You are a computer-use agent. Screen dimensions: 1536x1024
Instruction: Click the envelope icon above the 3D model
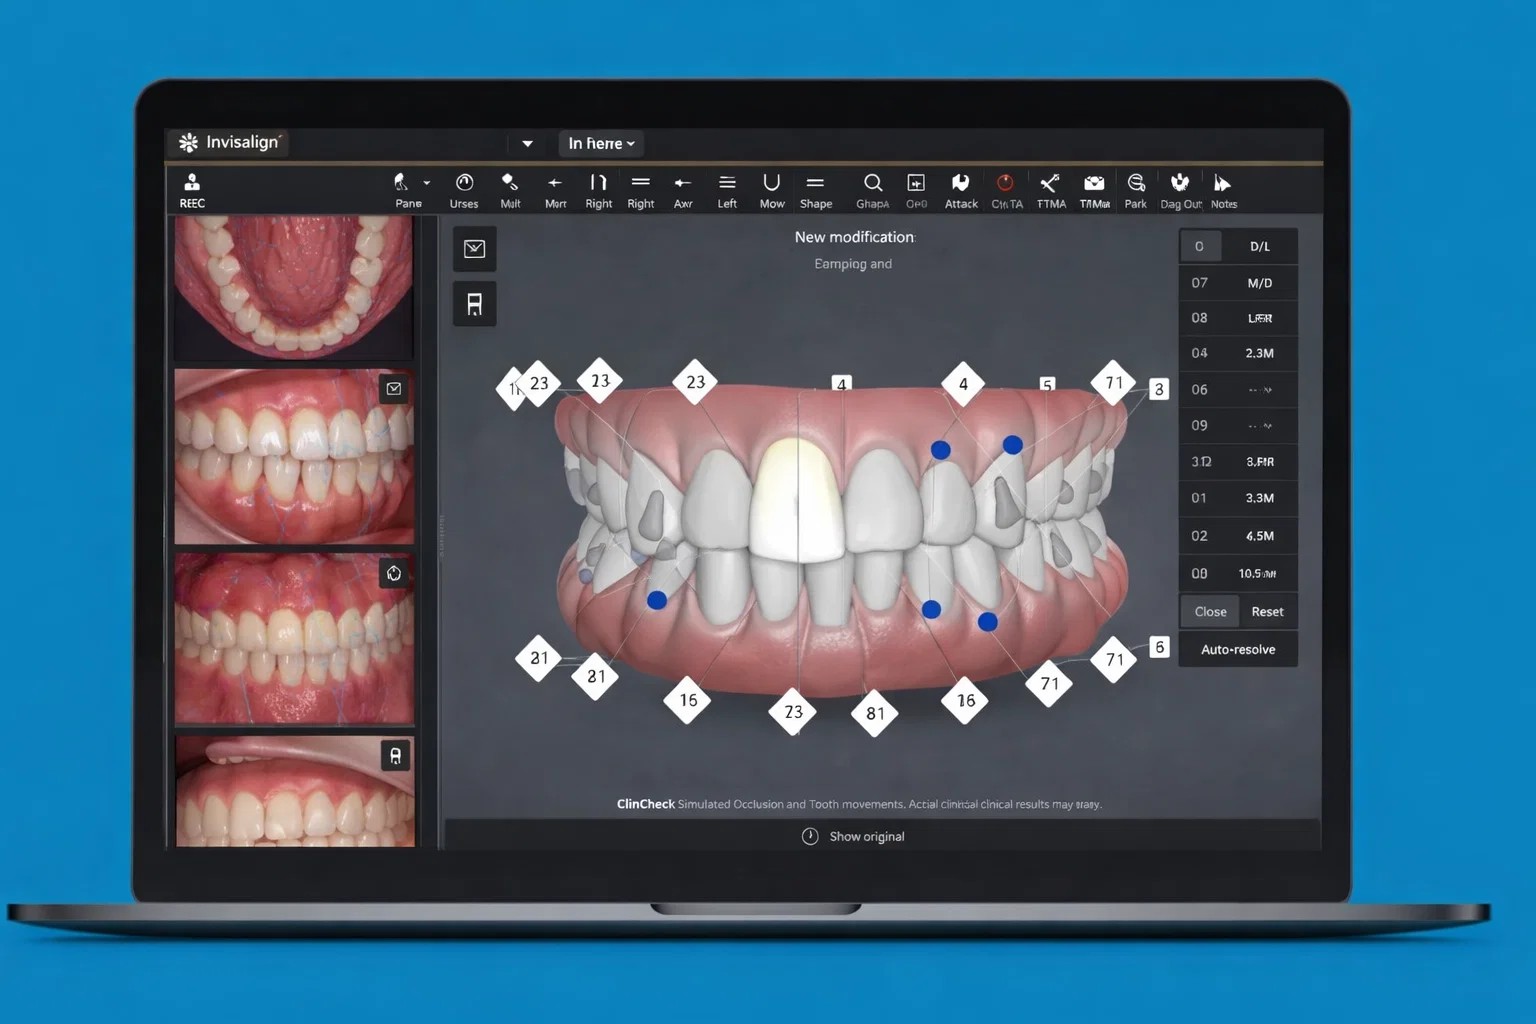475,249
